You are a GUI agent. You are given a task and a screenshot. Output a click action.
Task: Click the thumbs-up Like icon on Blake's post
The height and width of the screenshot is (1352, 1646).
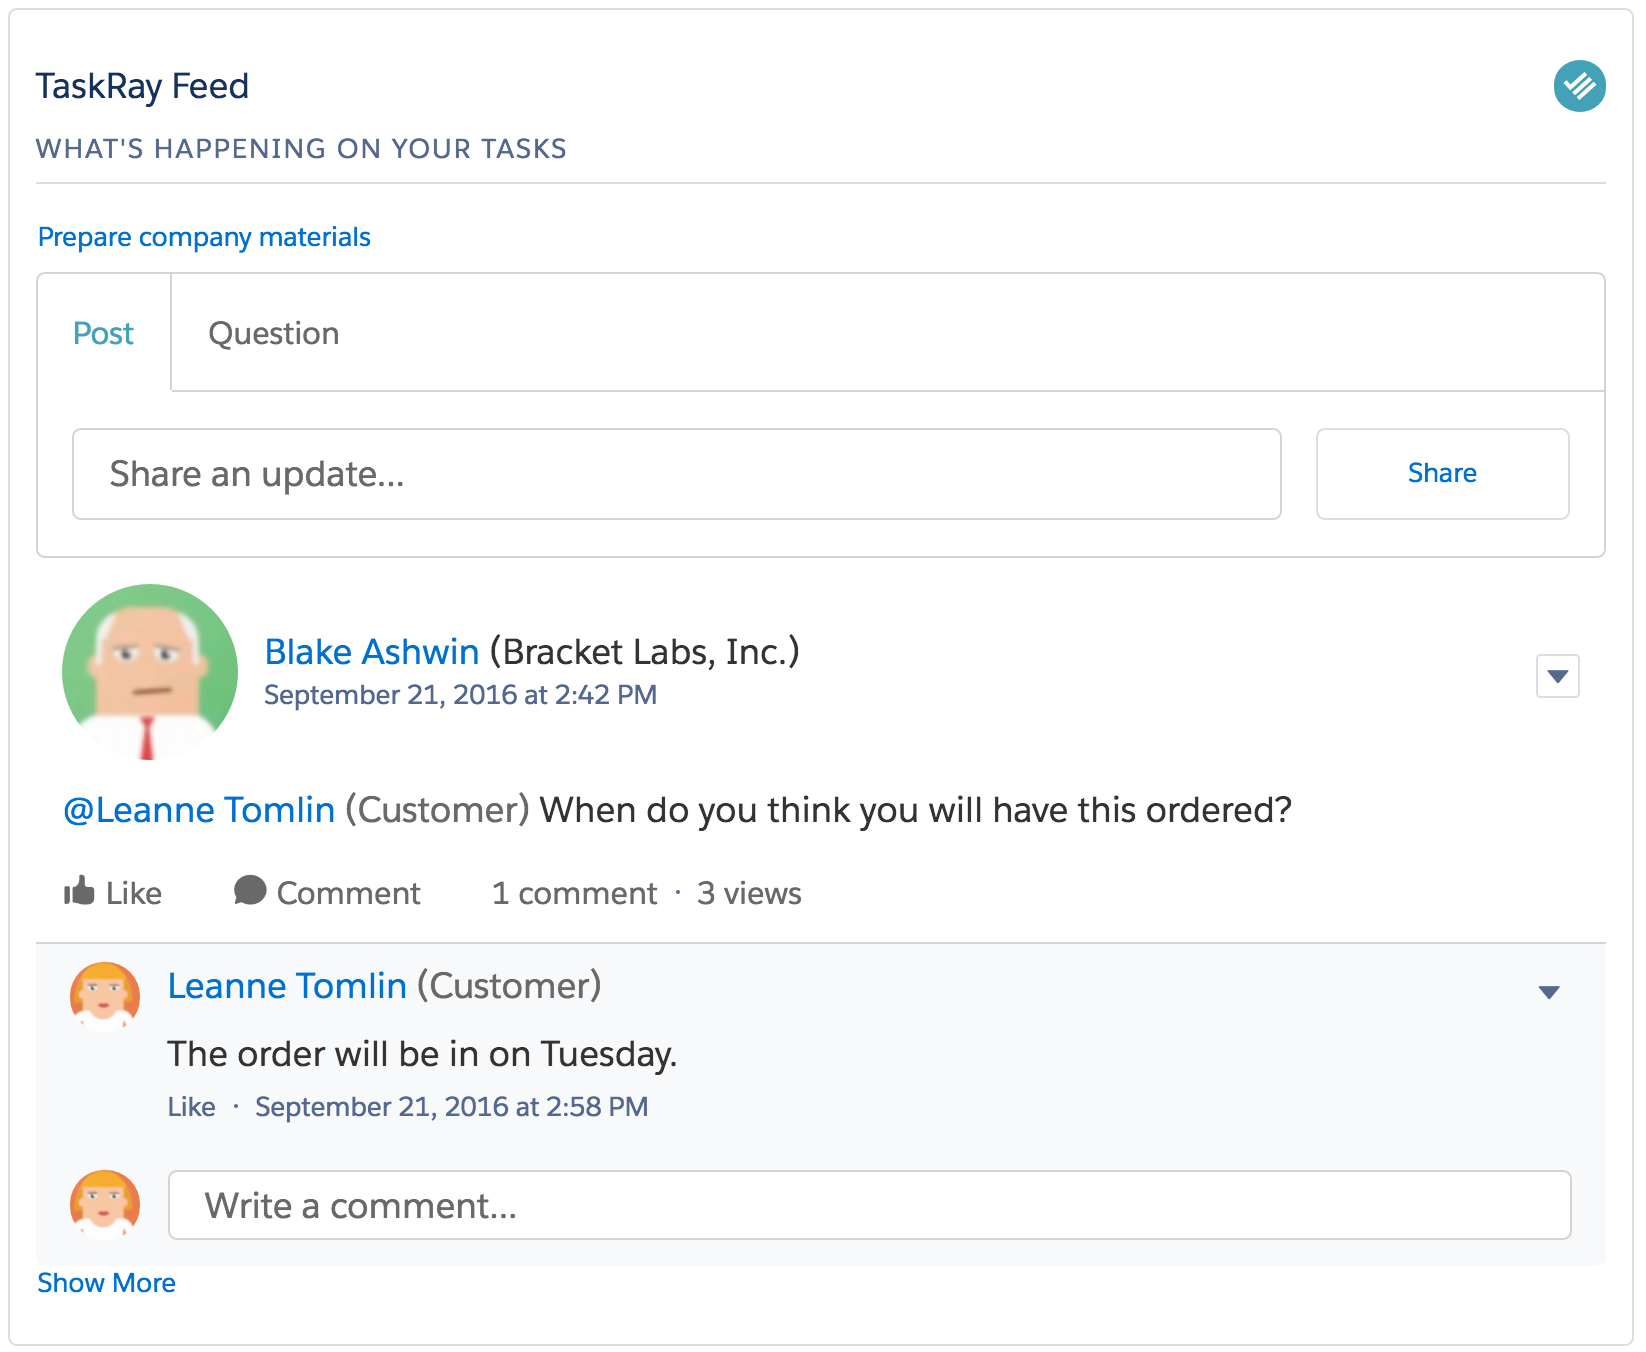point(79,891)
